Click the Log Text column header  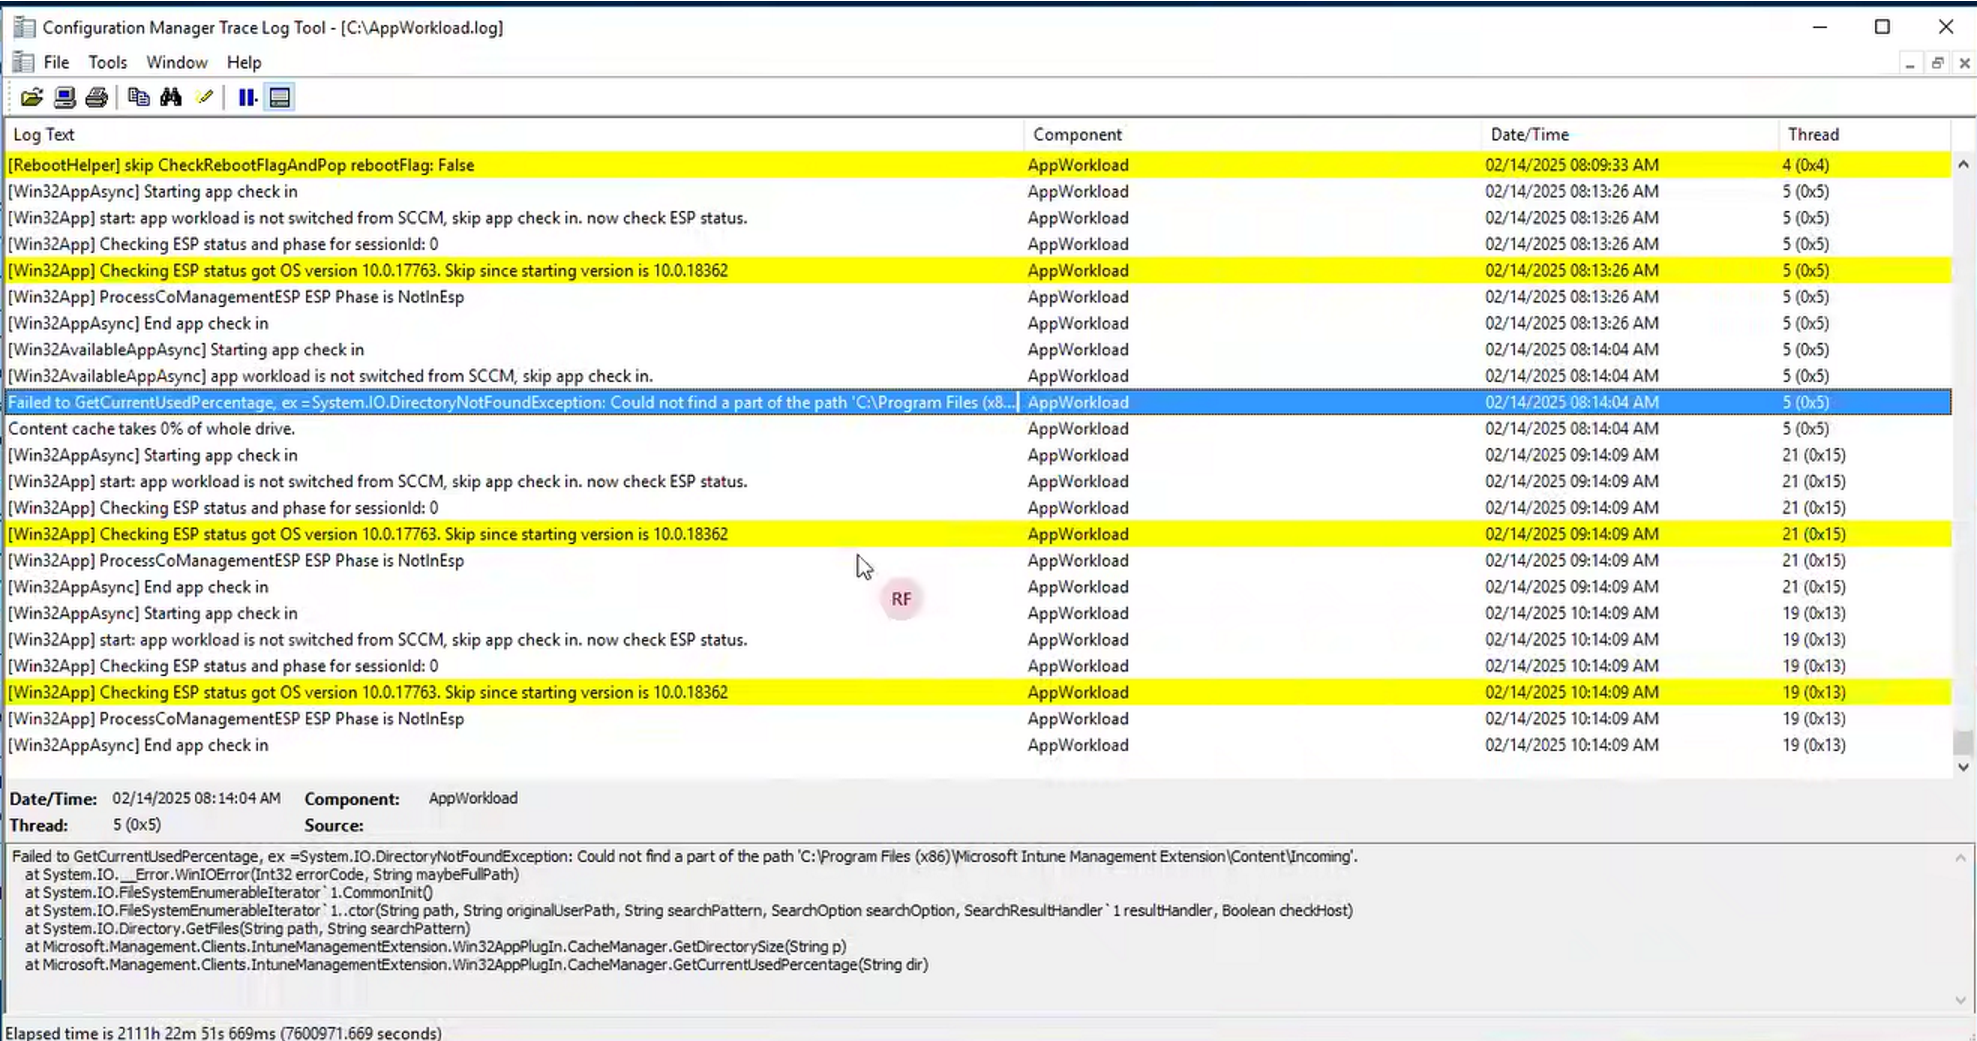[x=514, y=134]
